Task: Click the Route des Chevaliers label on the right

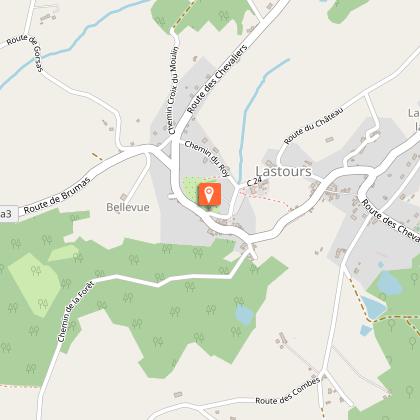Action: point(391,222)
